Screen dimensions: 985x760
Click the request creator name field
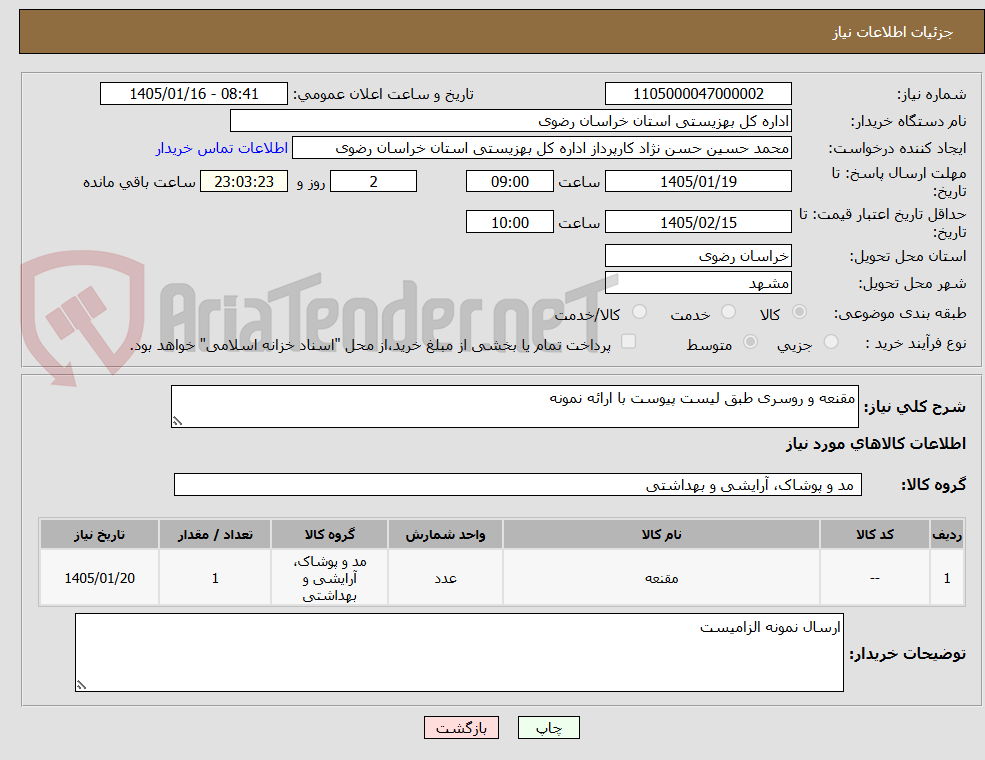point(541,148)
